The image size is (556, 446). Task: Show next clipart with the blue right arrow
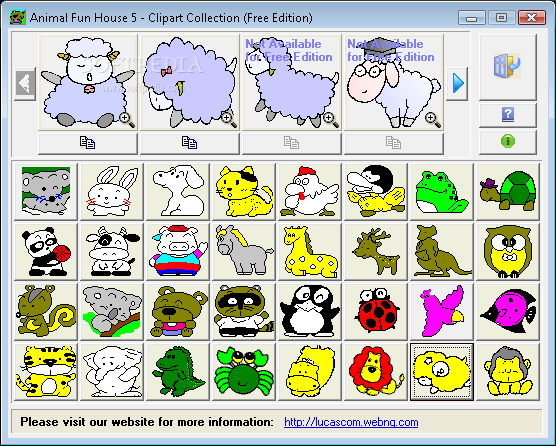457,84
